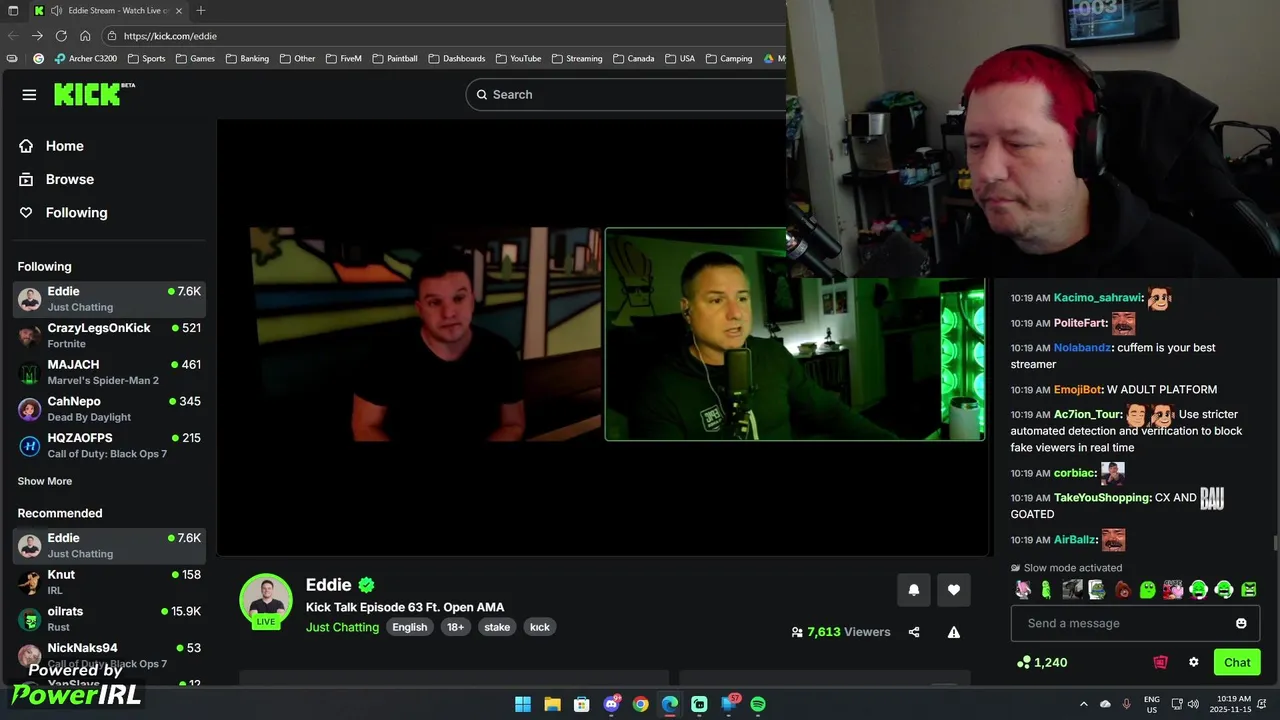Open the Sports bookmarks folder
Image resolution: width=1280 pixels, height=720 pixels.
tap(146, 58)
